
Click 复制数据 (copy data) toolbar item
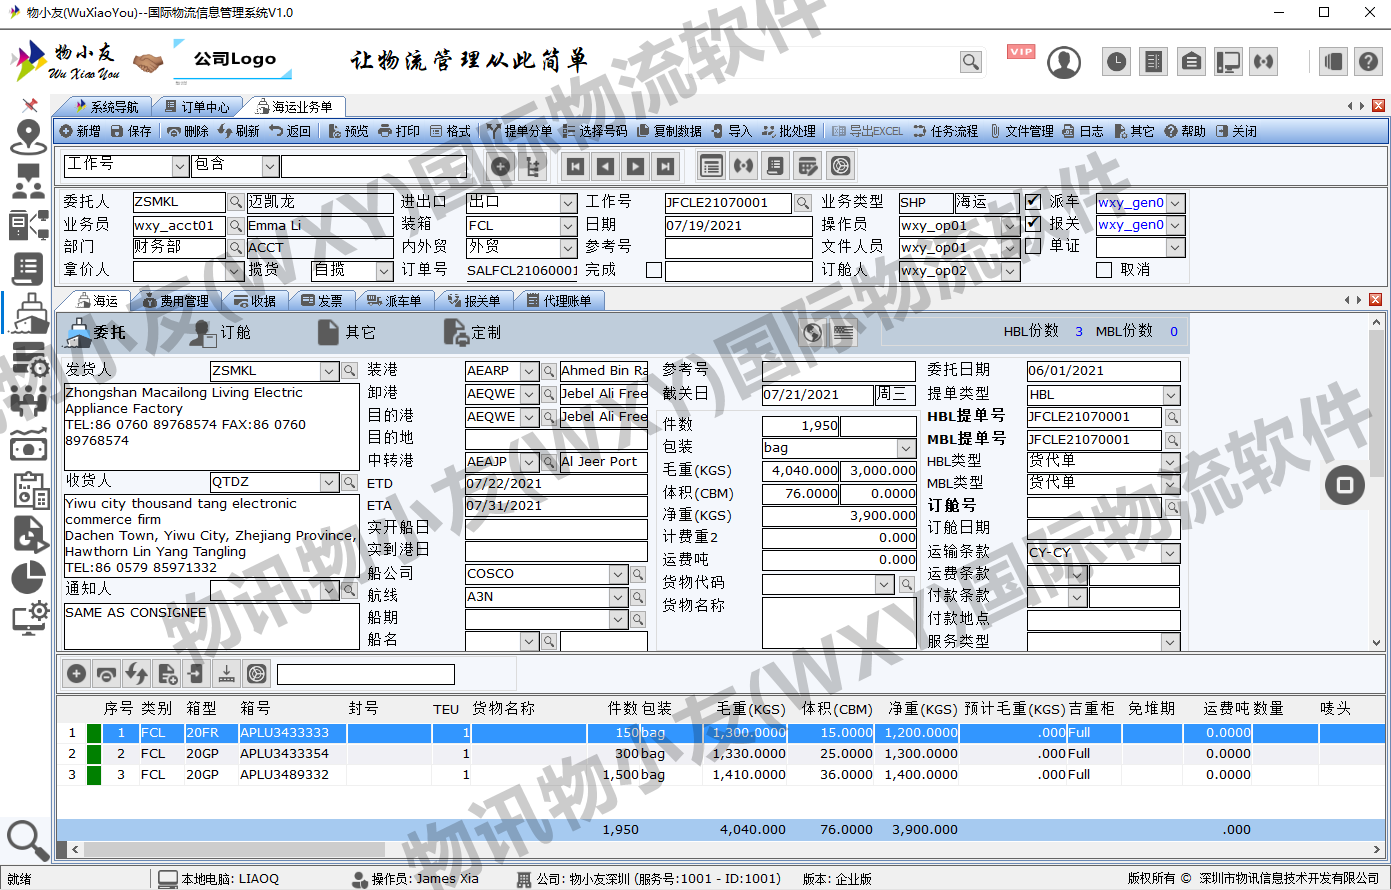669,131
